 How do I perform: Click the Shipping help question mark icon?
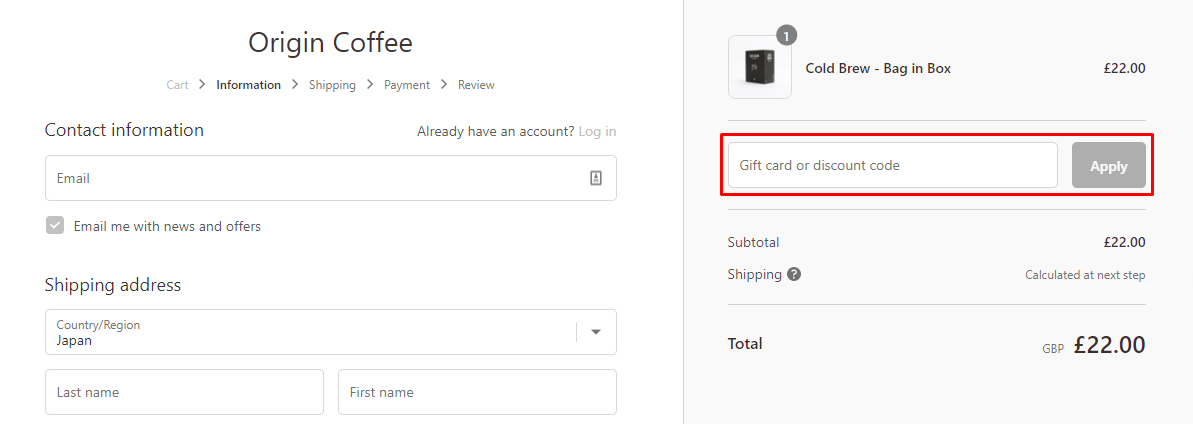(794, 274)
